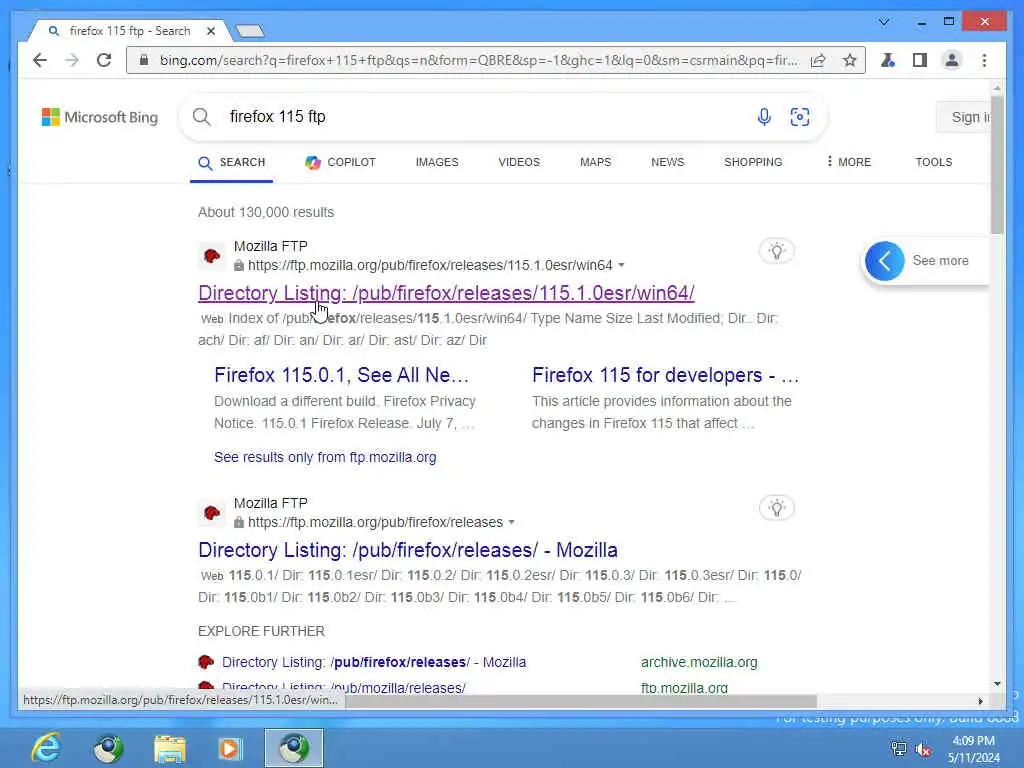Open explore further link '/pub/firefox/releases/ - Mozilla'
1024x768 pixels.
click(x=374, y=662)
